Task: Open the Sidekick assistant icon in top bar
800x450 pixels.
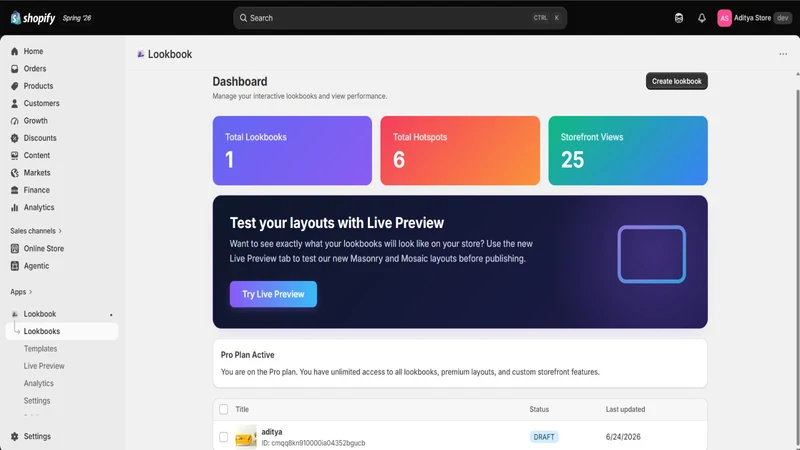Action: click(679, 18)
